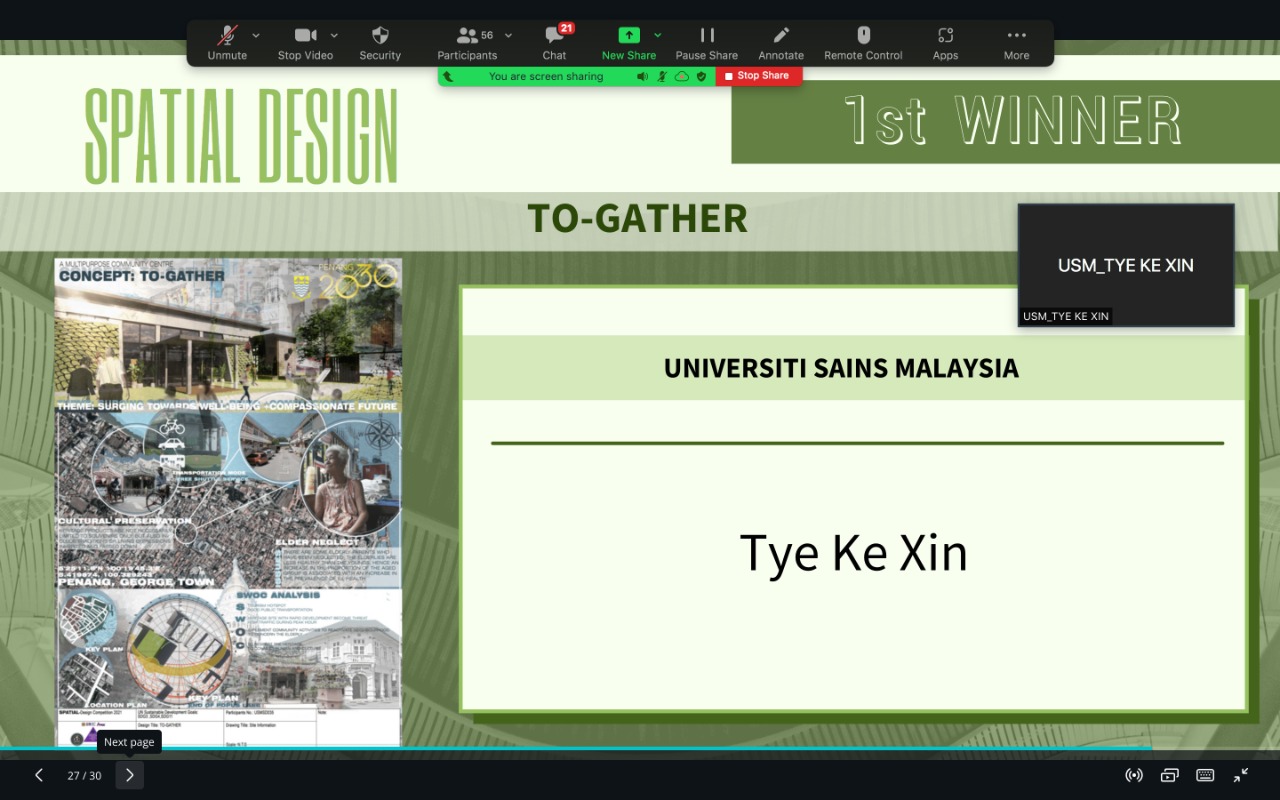Go to next page arrow

click(x=129, y=775)
